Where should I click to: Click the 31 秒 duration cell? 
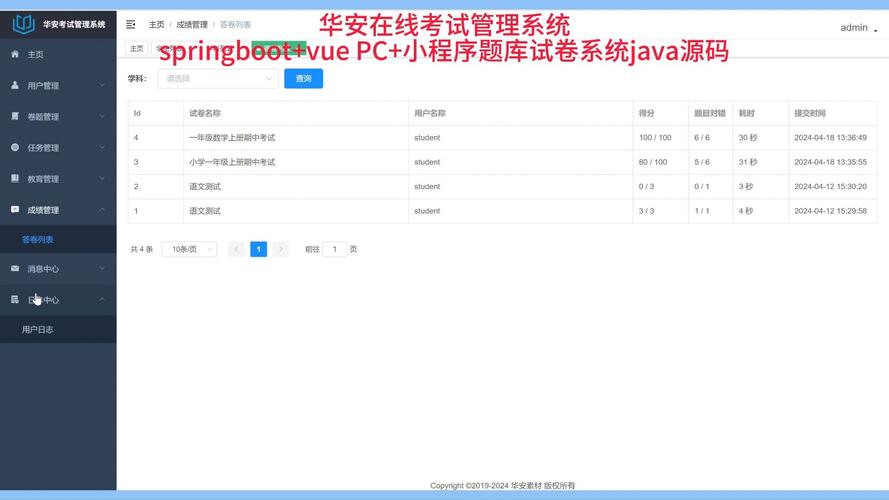coord(748,162)
